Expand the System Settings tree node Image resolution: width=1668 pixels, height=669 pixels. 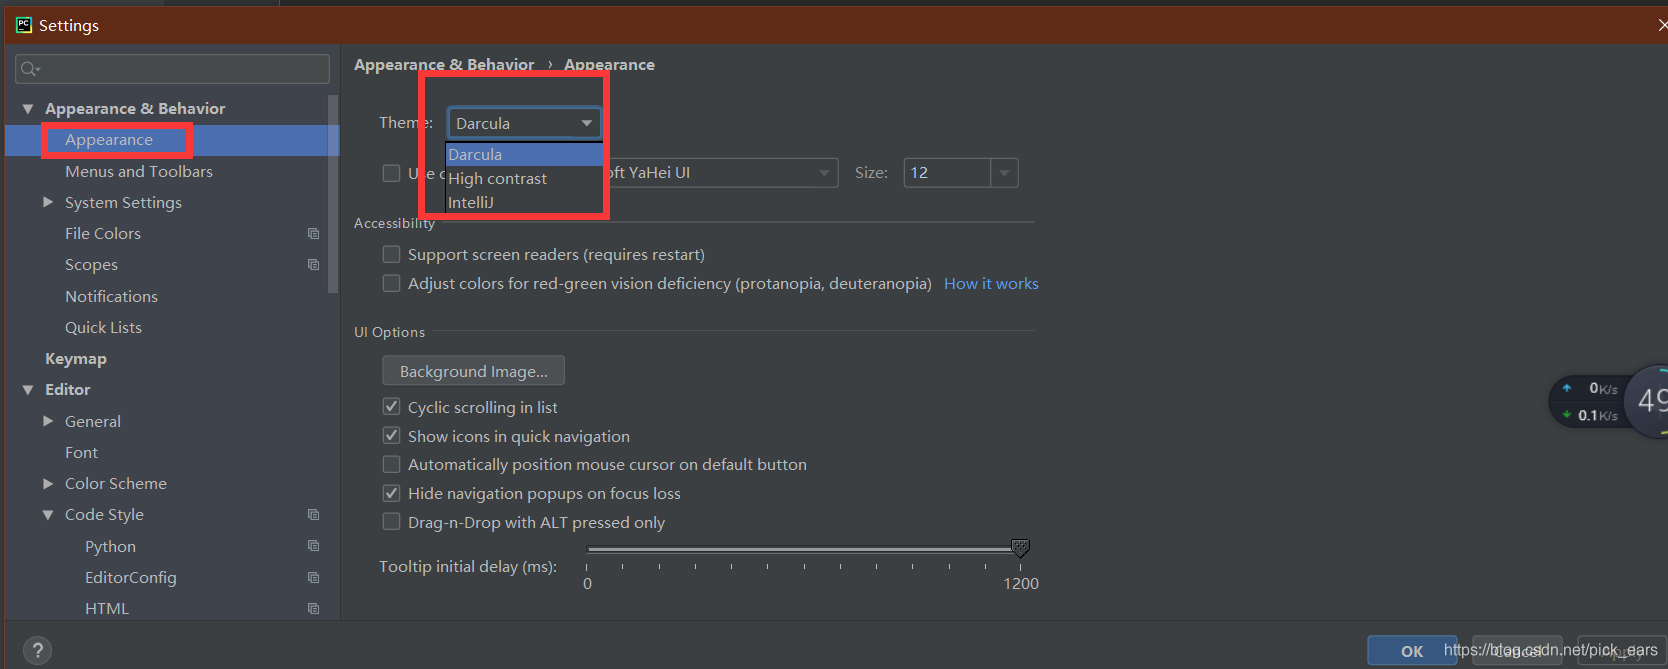point(48,202)
